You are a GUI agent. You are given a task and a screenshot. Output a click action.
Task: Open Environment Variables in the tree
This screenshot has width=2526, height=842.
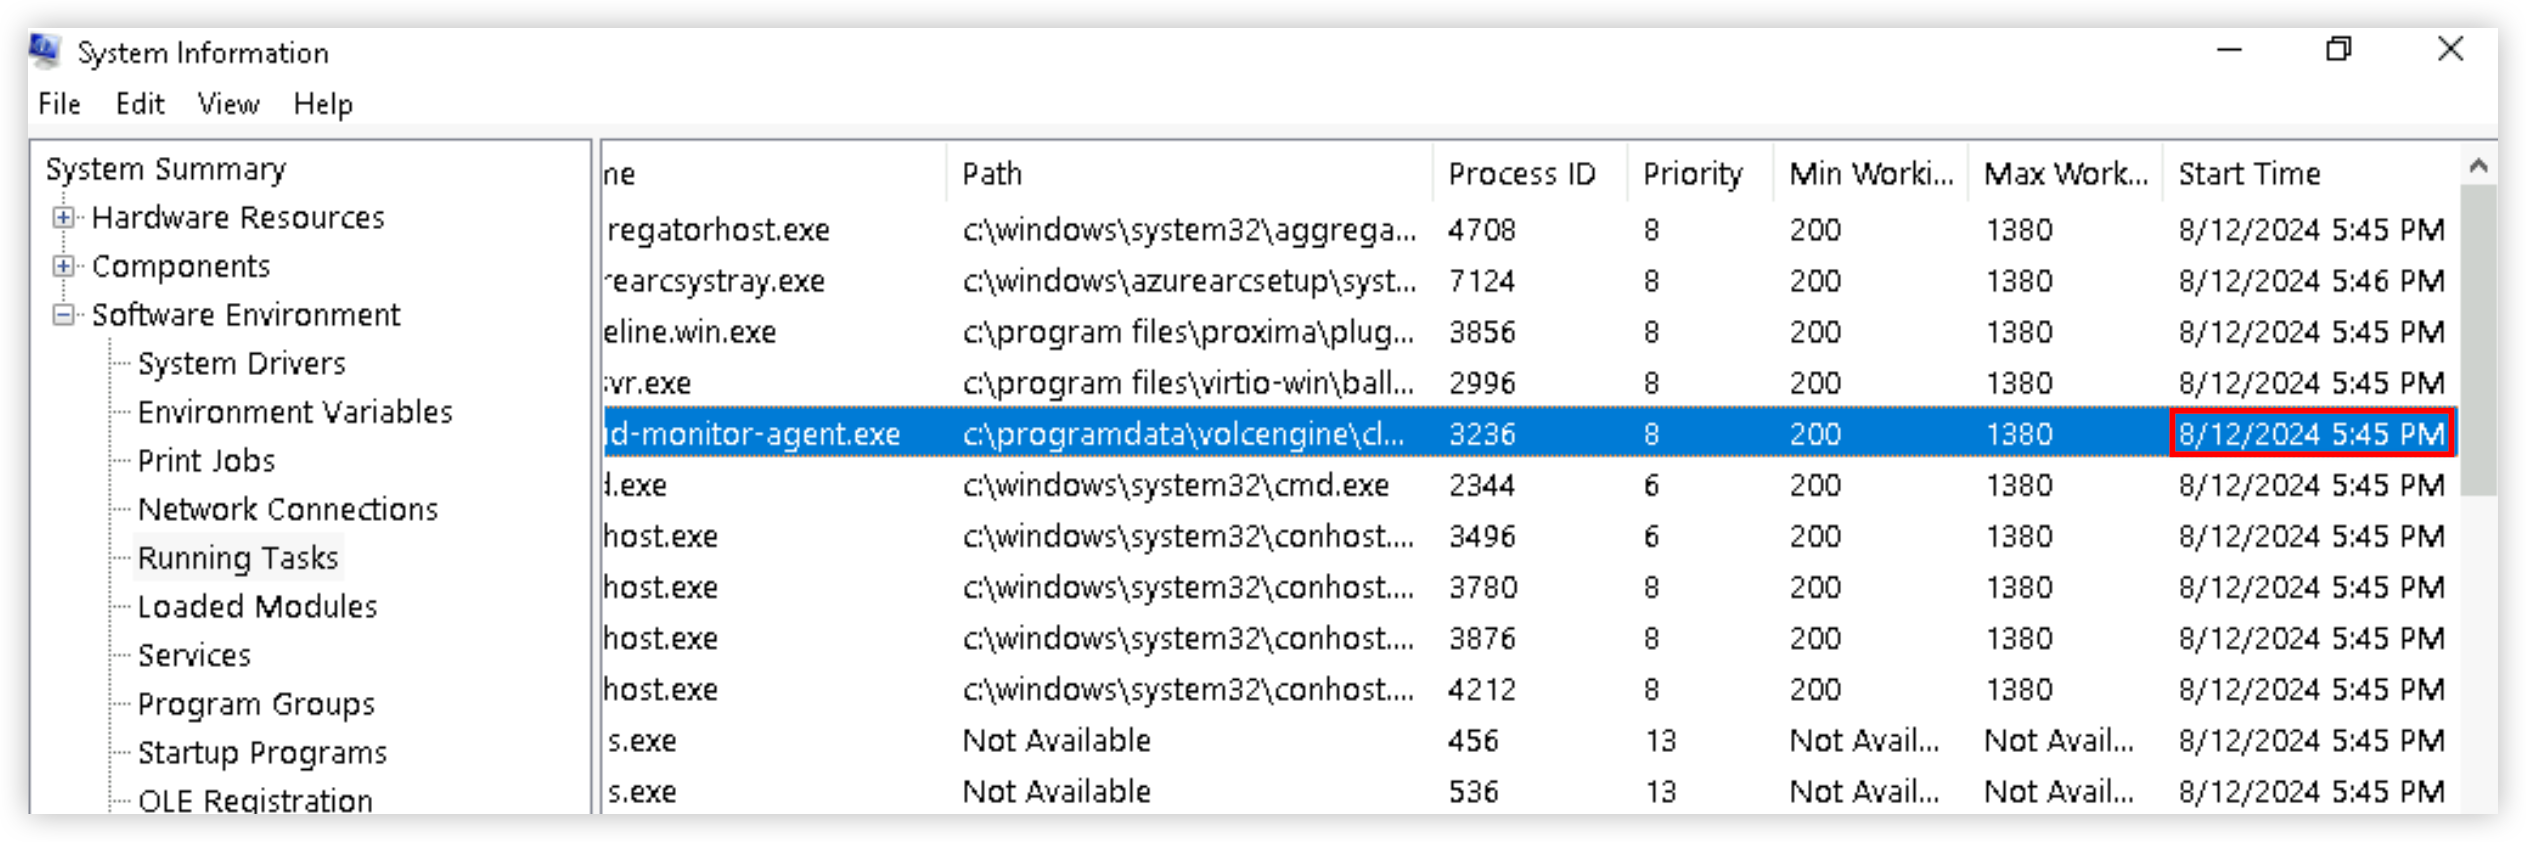pos(294,412)
